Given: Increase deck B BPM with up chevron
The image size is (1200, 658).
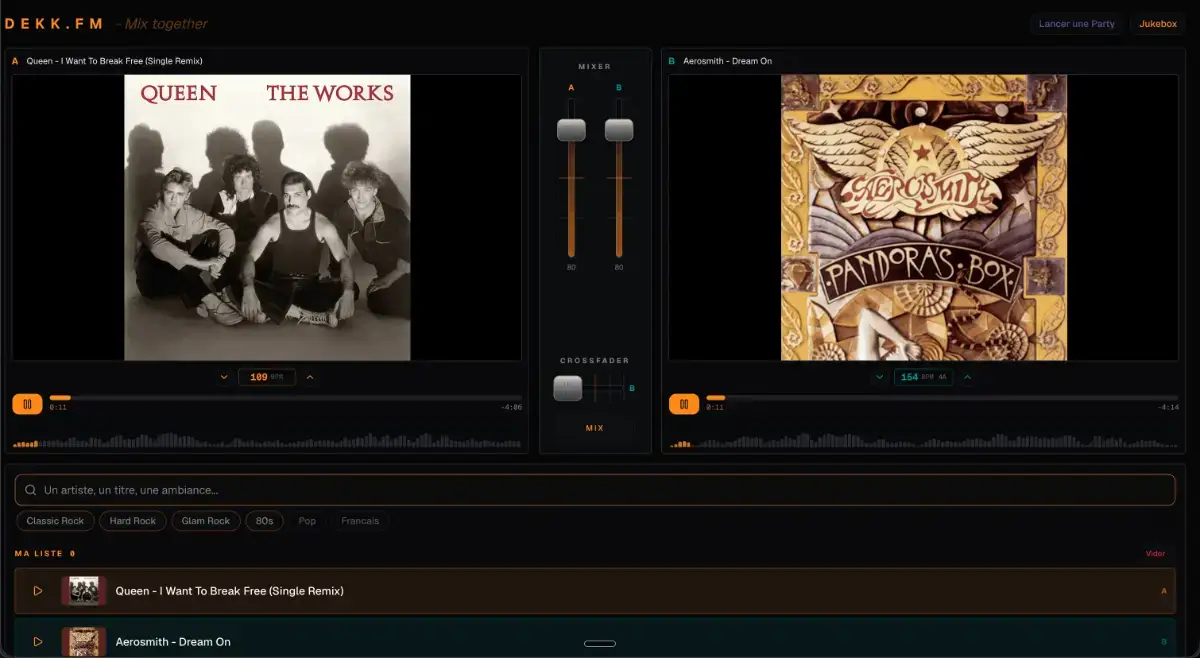Looking at the screenshot, I should click(x=967, y=377).
